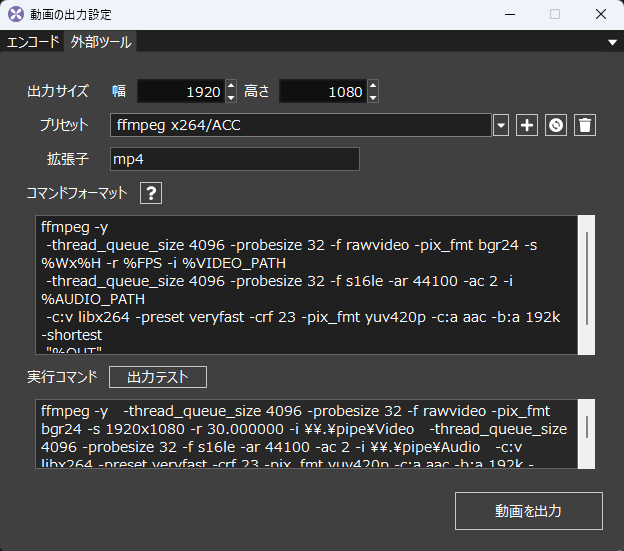Viewport: 624px width, 551px height.
Task: Click the 拡張子 mp4 input field
Action: pos(233,159)
